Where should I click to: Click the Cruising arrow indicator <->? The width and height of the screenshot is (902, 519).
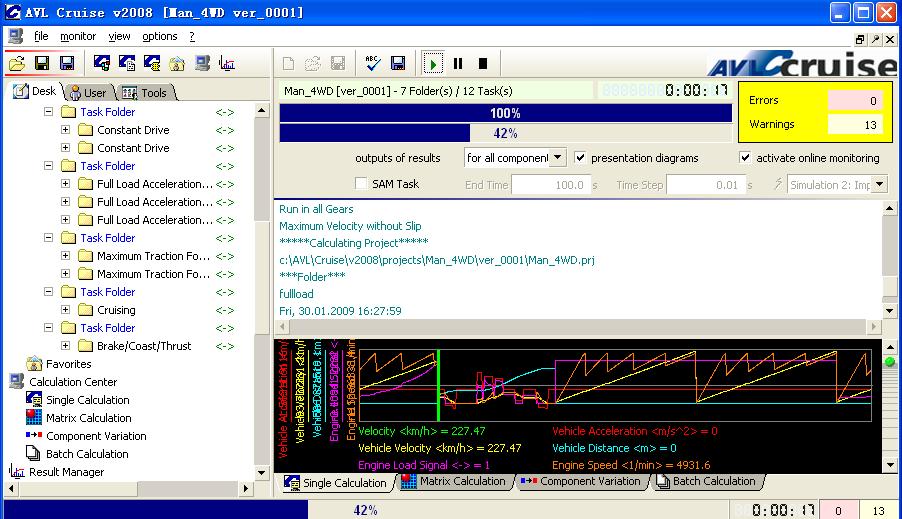[x=225, y=310]
